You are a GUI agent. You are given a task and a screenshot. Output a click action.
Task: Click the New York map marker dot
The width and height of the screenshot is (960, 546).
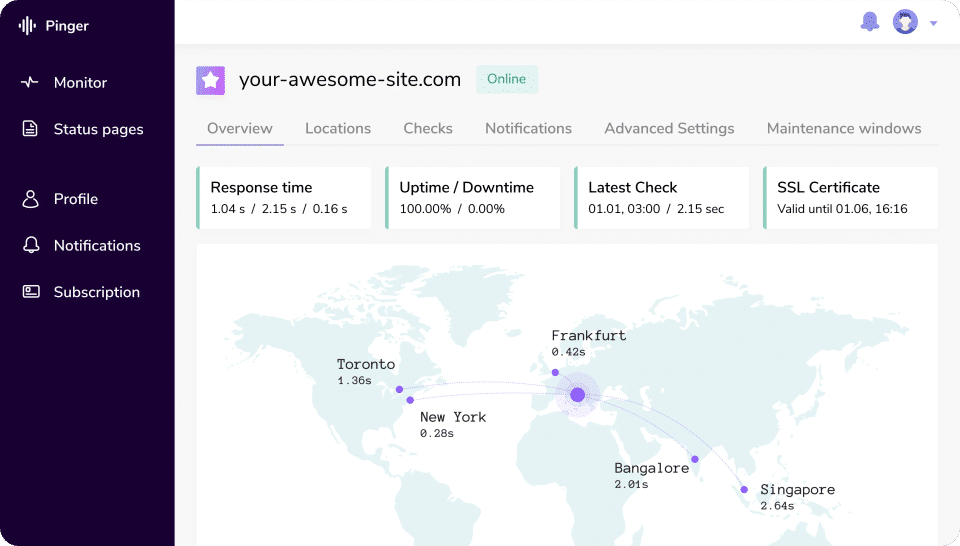tap(410, 400)
